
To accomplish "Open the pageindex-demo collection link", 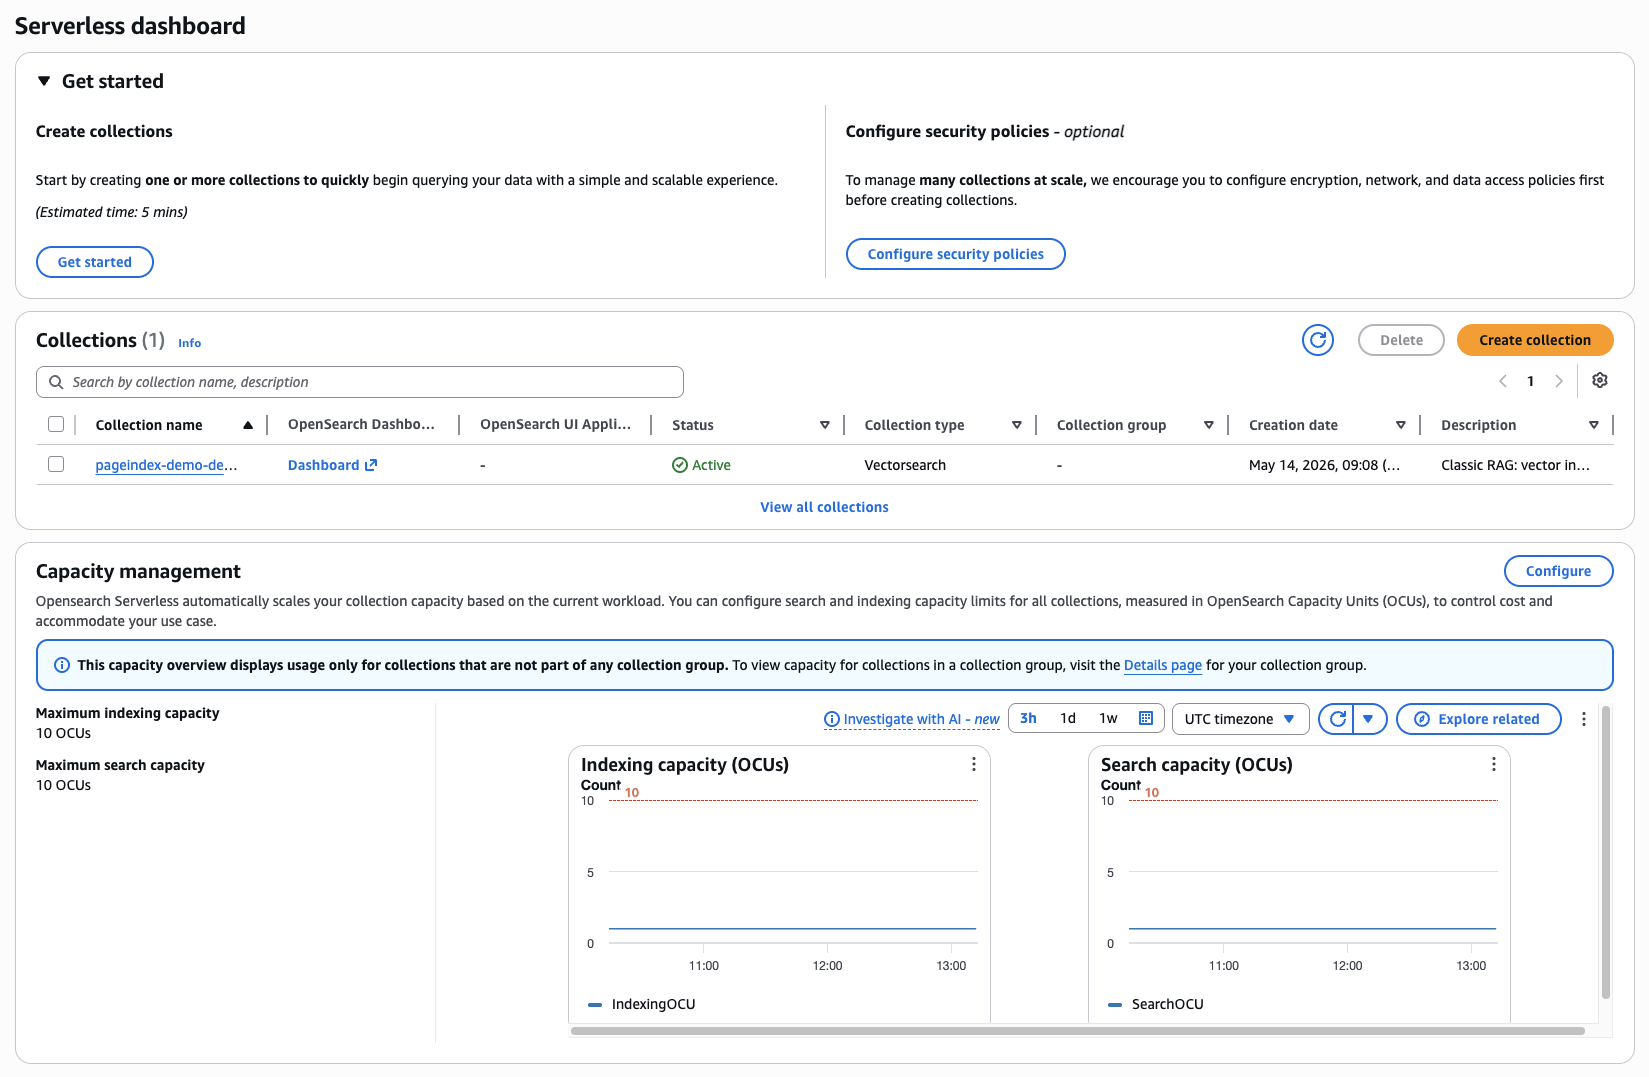I will (x=166, y=465).
